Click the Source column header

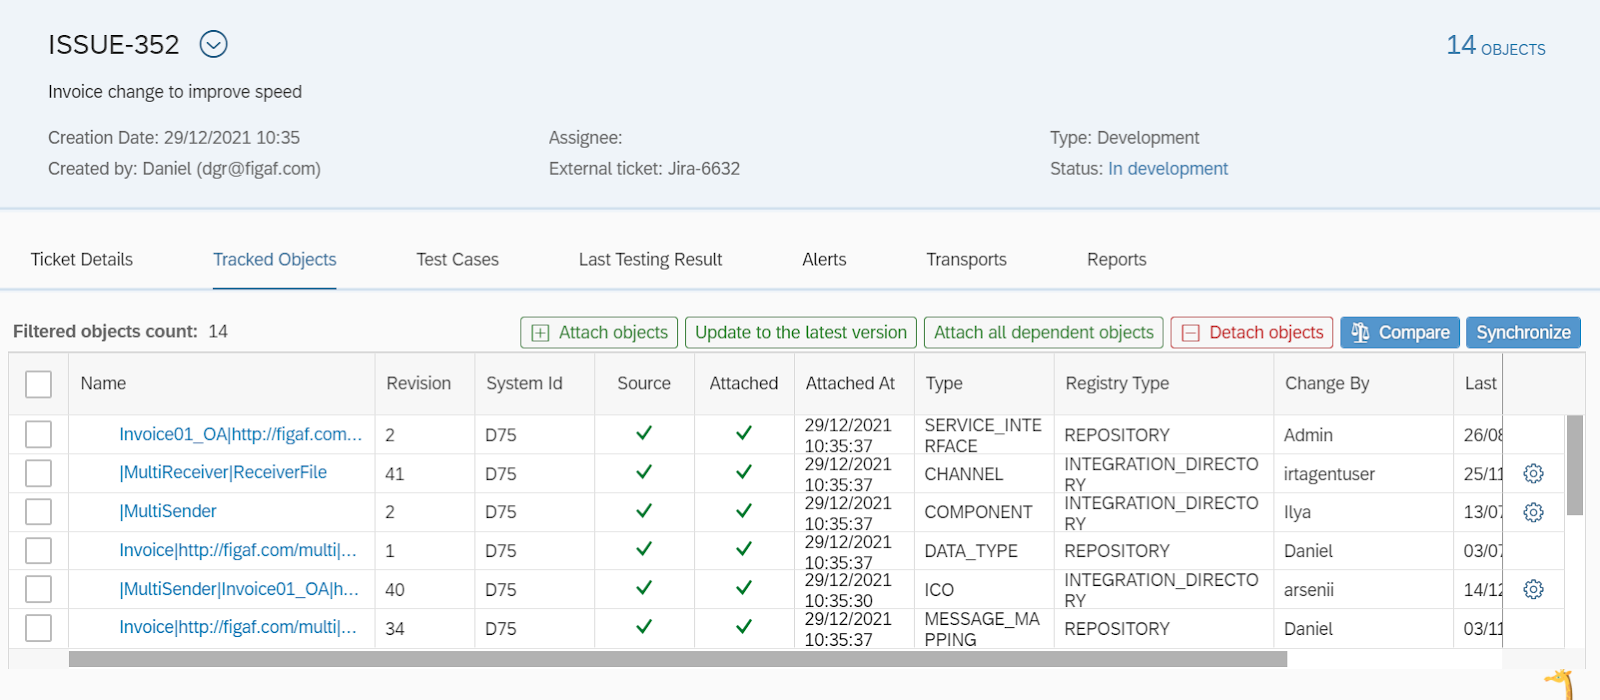644,383
